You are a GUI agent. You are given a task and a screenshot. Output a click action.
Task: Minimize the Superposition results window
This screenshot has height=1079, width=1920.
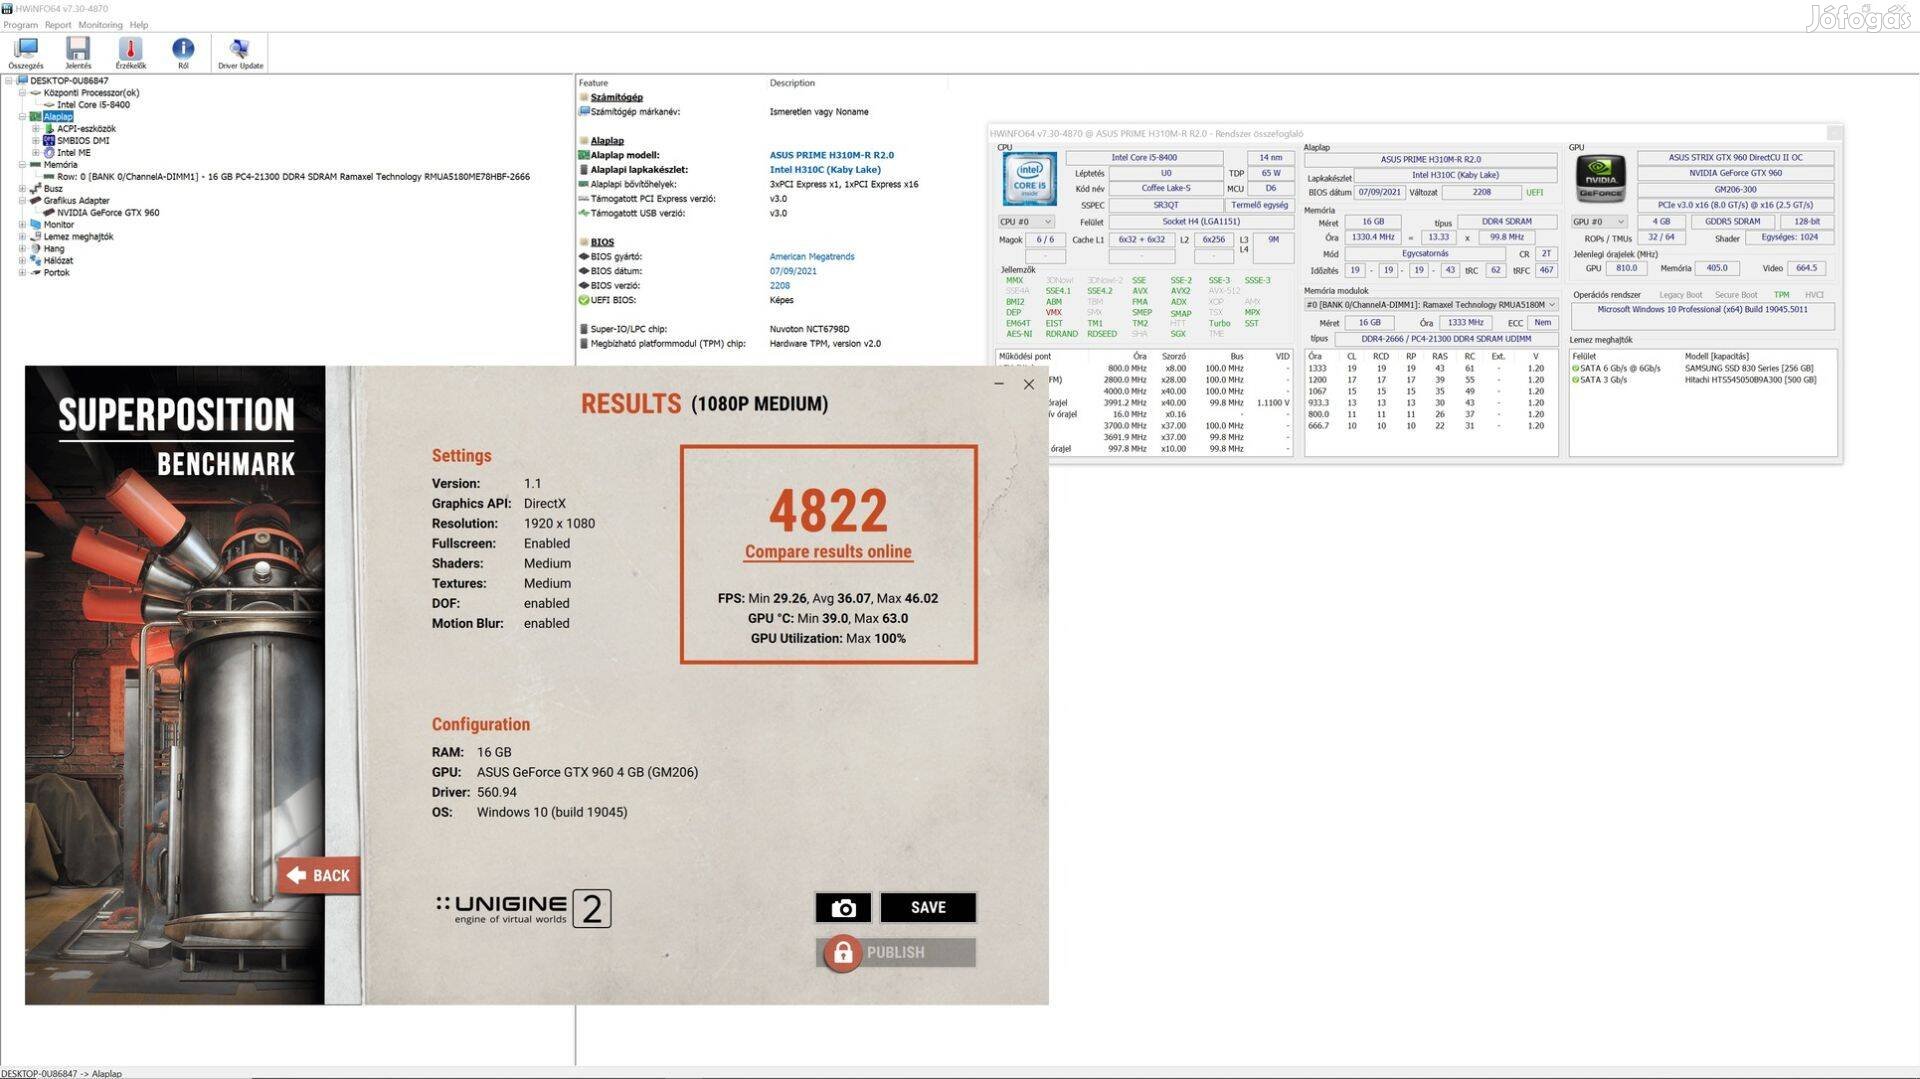point(999,384)
